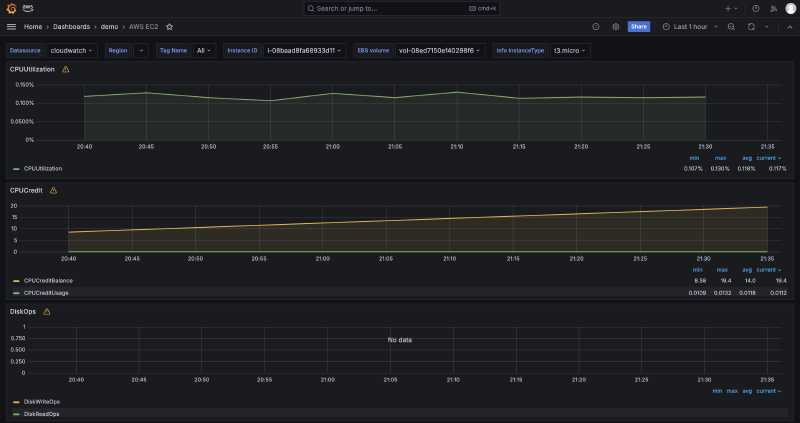Image resolution: width=800 pixels, height=423 pixels.
Task: Open the Region variable dropdown
Action: tap(141, 51)
